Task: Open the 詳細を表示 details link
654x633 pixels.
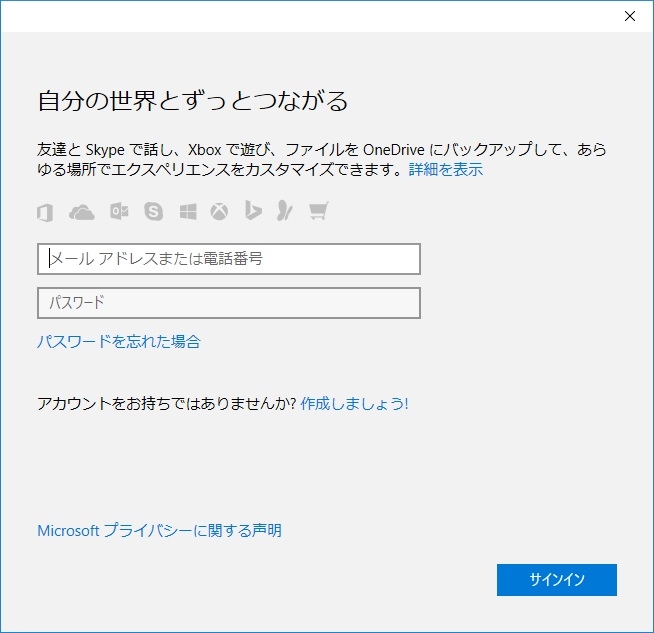Action: coord(445,170)
